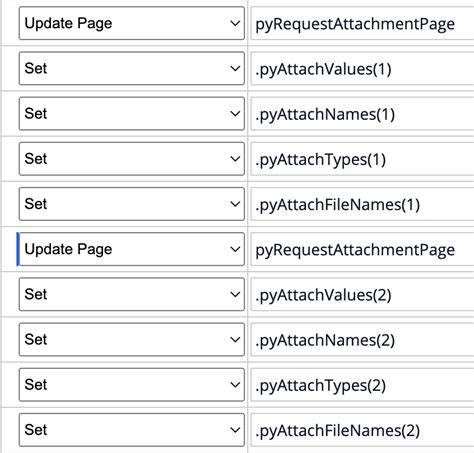Click the first pyRequestAttachmentPage field
The width and height of the screenshot is (474, 453).
(362, 23)
